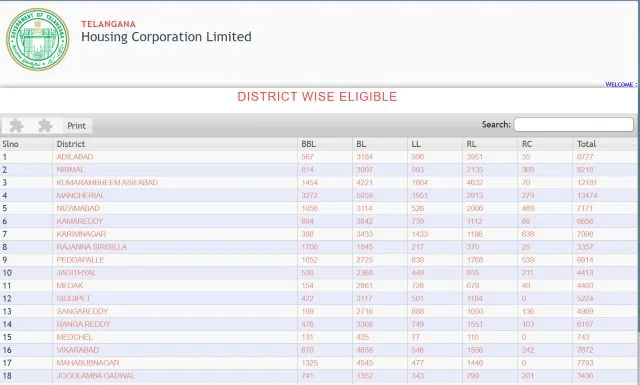Focus the Search input field
The image size is (640, 385).
pyautogui.click(x=573, y=125)
